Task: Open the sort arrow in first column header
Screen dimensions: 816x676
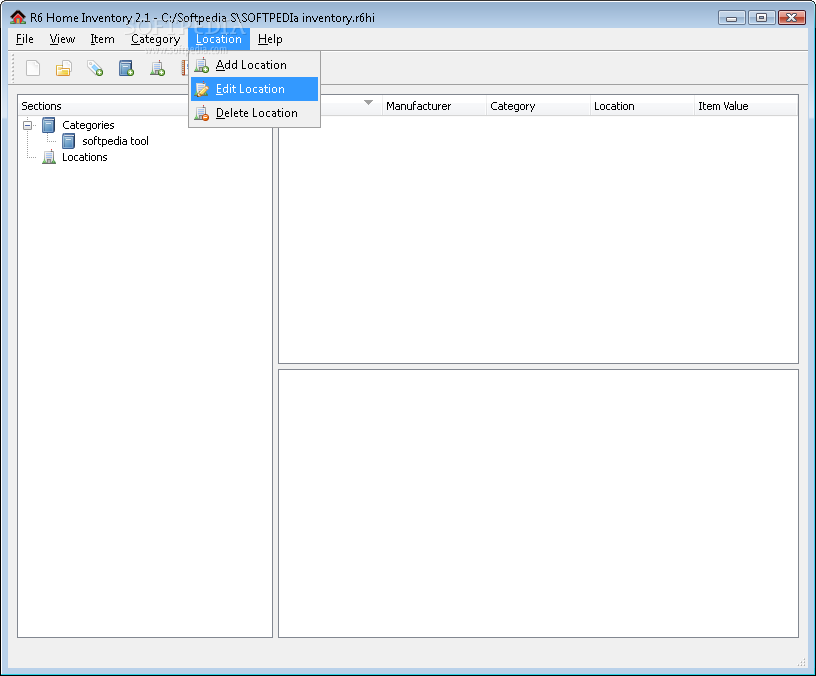Action: click(368, 103)
